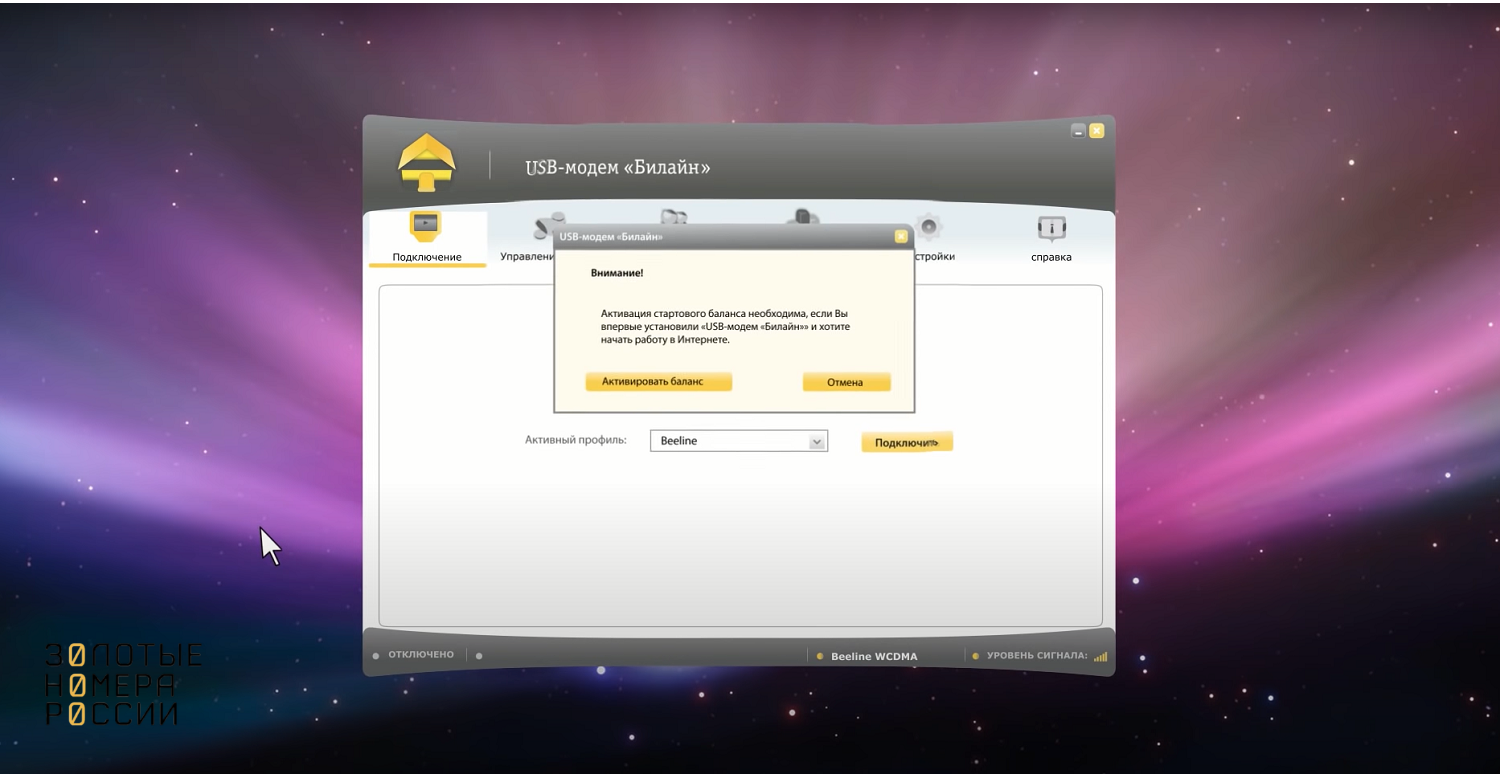
Task: Click the Золотые номера России watermark logo
Action: (x=123, y=685)
